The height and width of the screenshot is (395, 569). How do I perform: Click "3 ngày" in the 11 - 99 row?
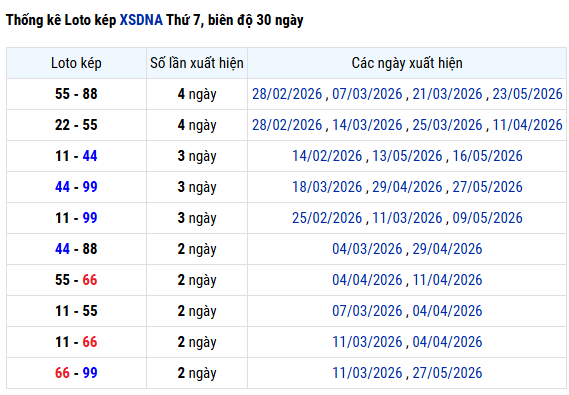(197, 218)
